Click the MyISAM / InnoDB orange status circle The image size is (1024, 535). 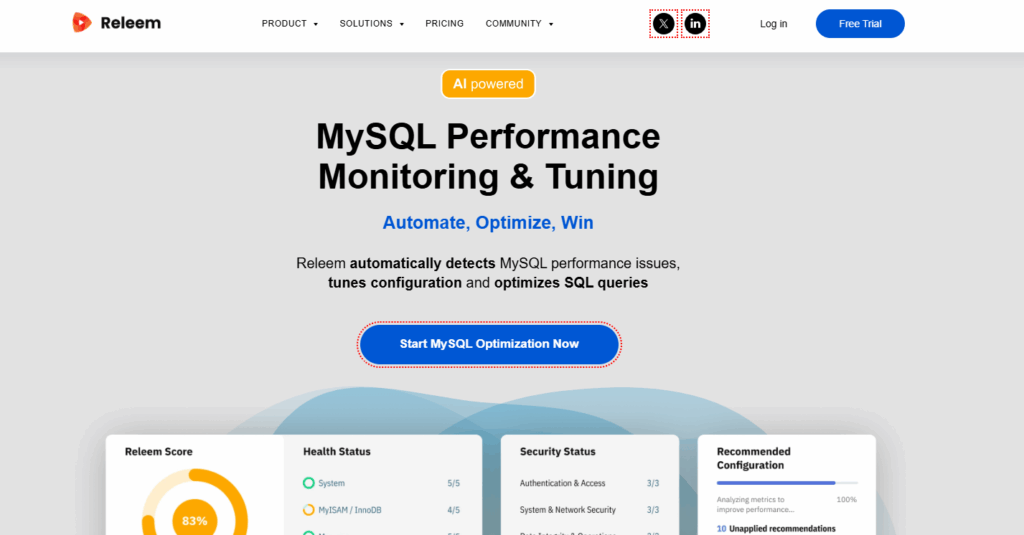coord(309,510)
